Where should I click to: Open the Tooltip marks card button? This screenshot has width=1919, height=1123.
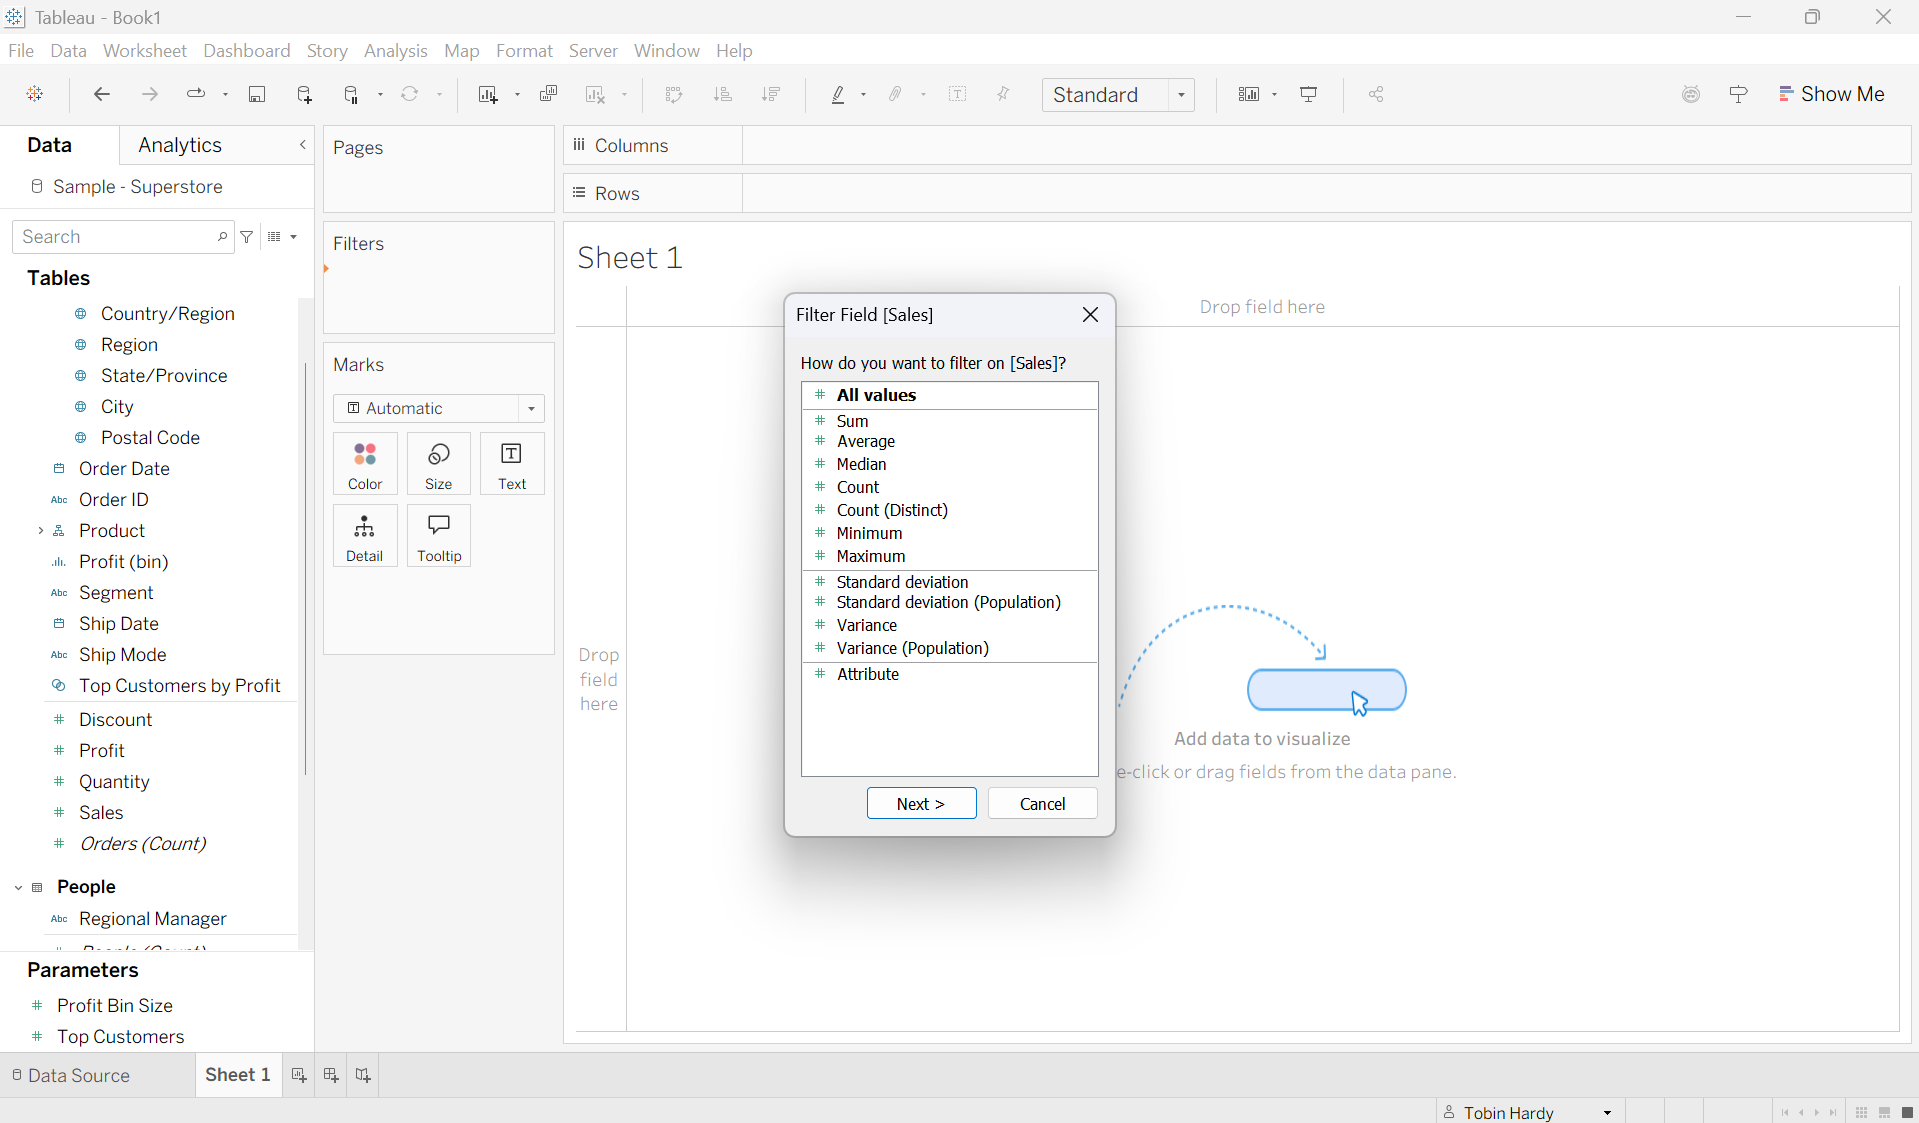click(x=439, y=537)
